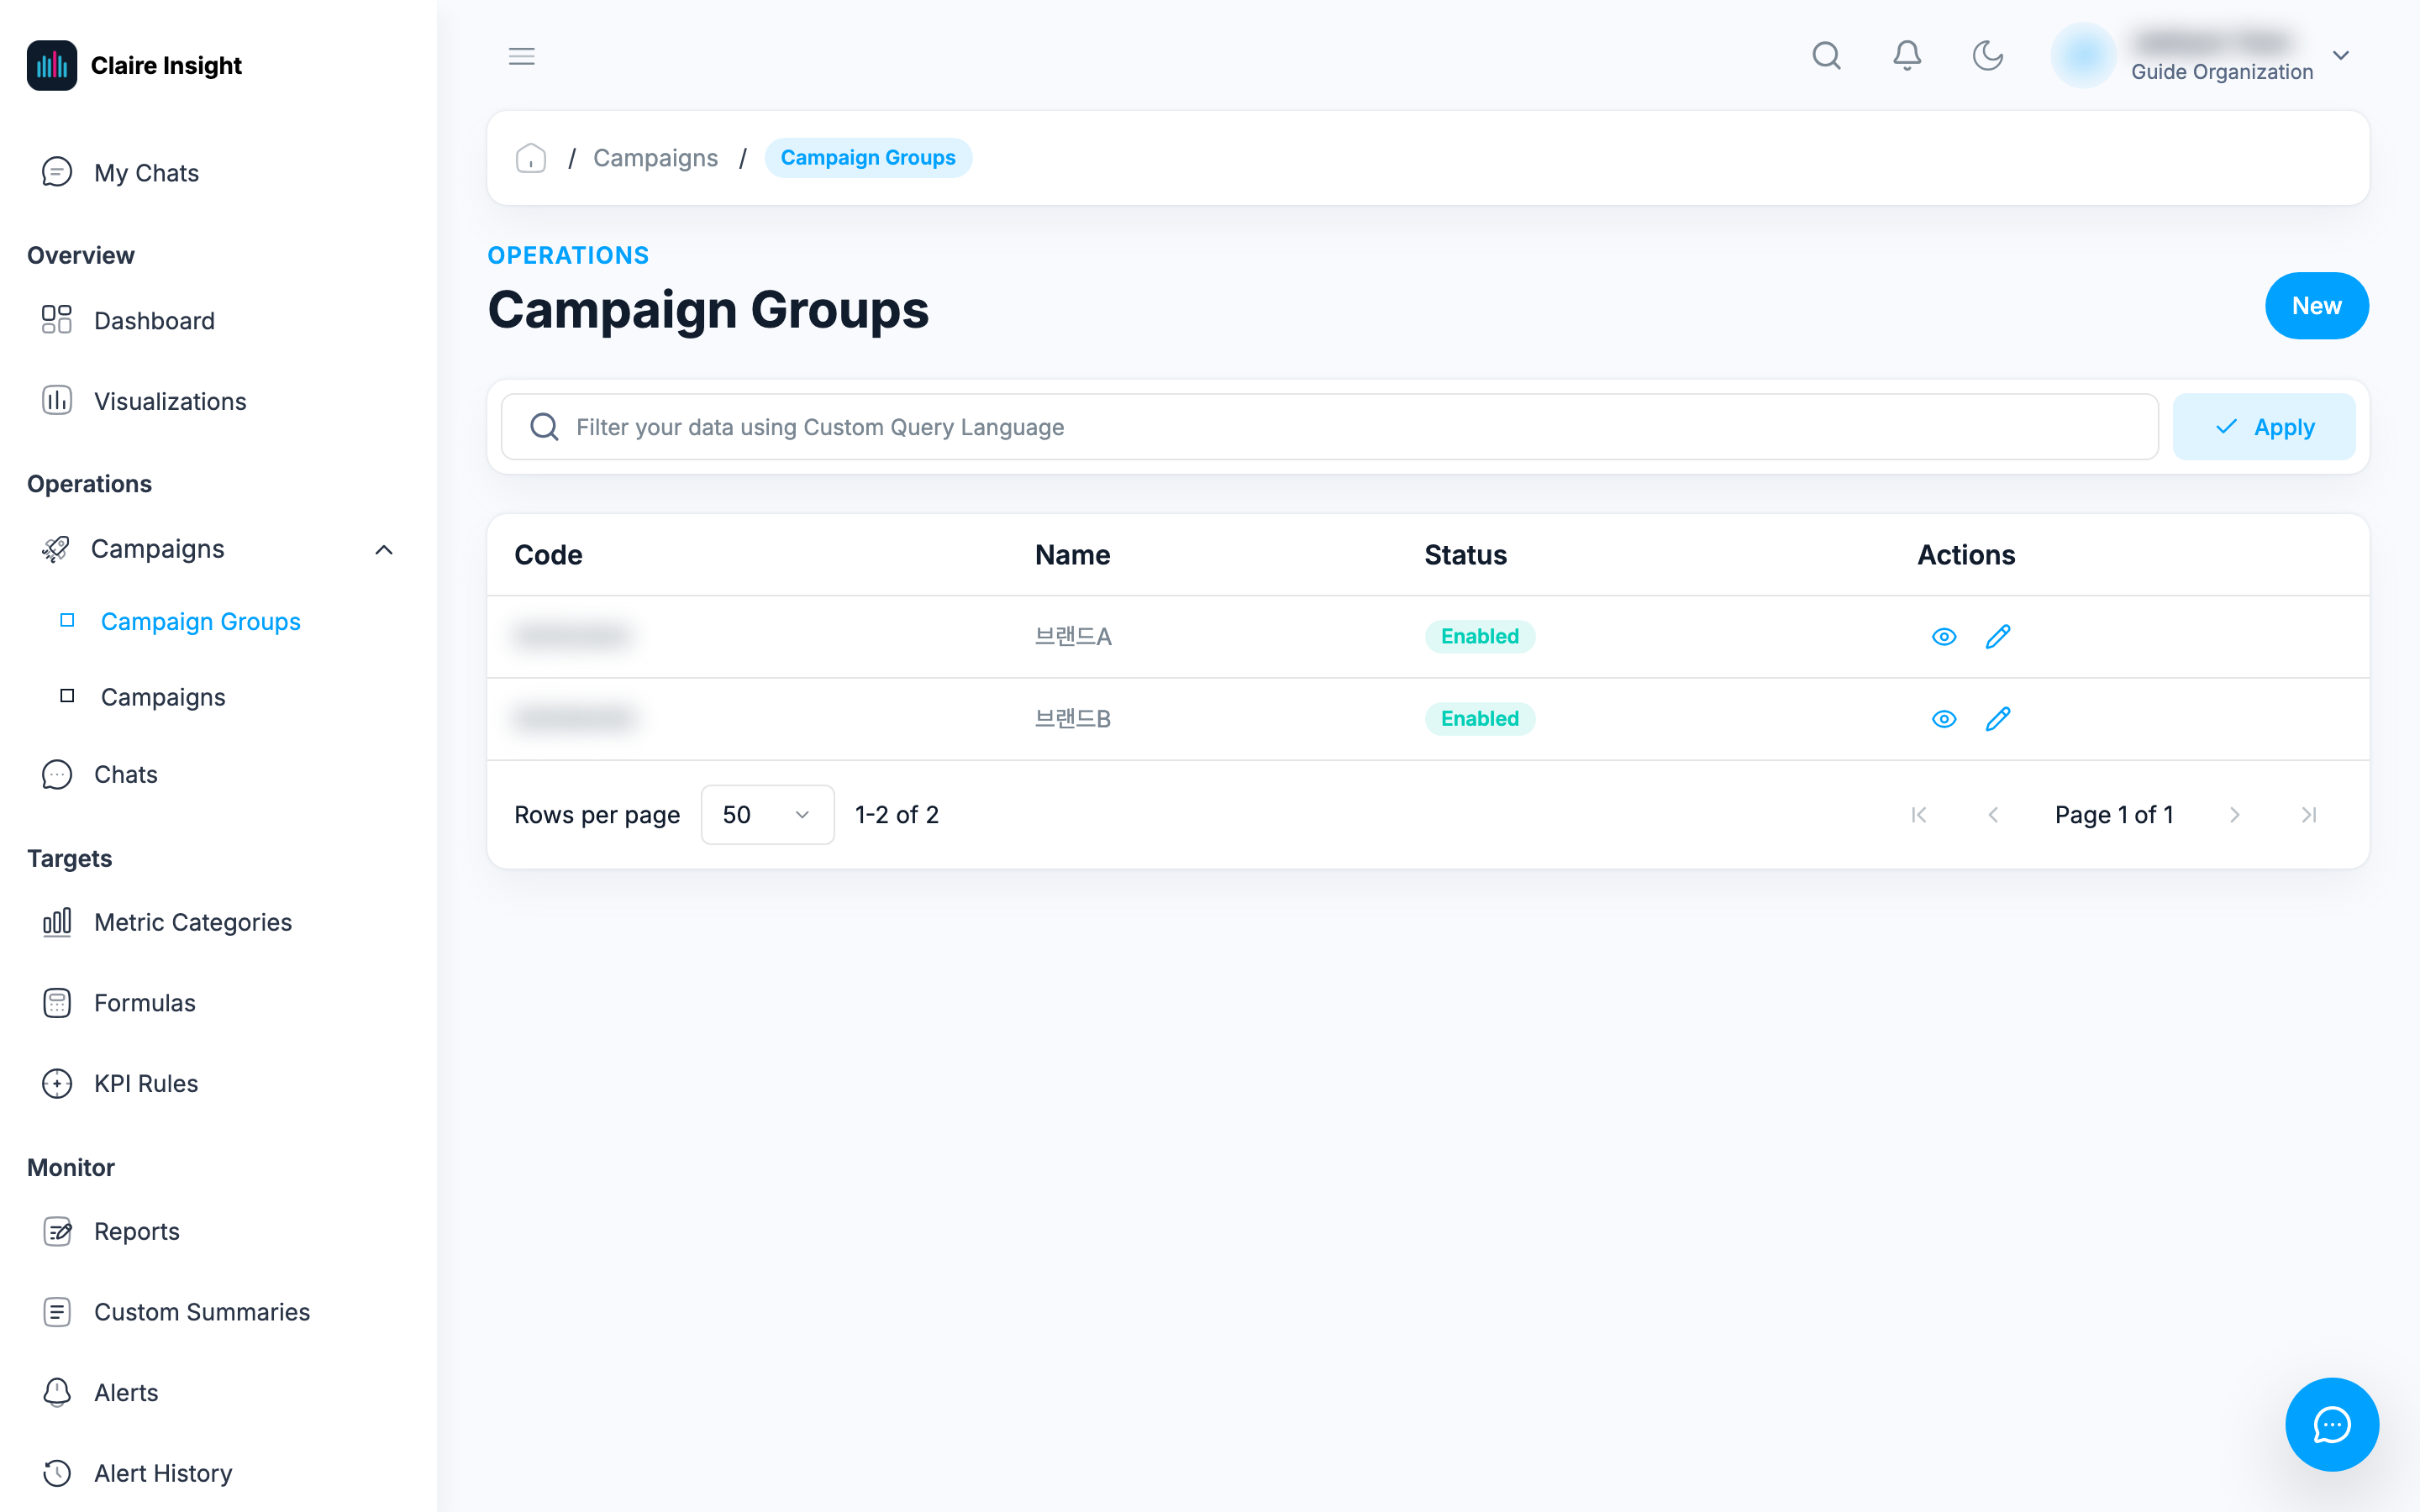Jump to last page pagination arrow
2420x1512 pixels.
pos(2308,815)
